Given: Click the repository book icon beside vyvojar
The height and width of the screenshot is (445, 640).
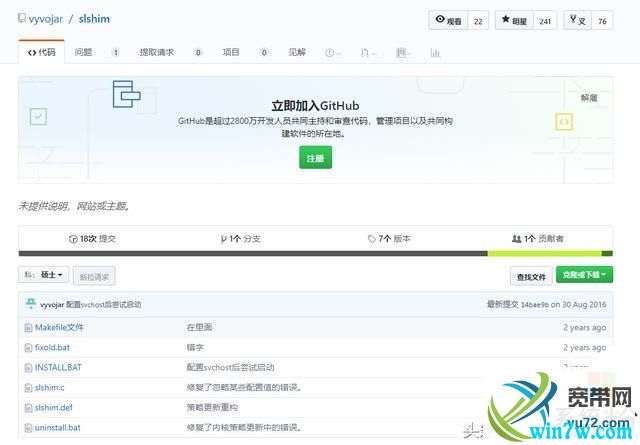Looking at the screenshot, I should click(x=22, y=18).
